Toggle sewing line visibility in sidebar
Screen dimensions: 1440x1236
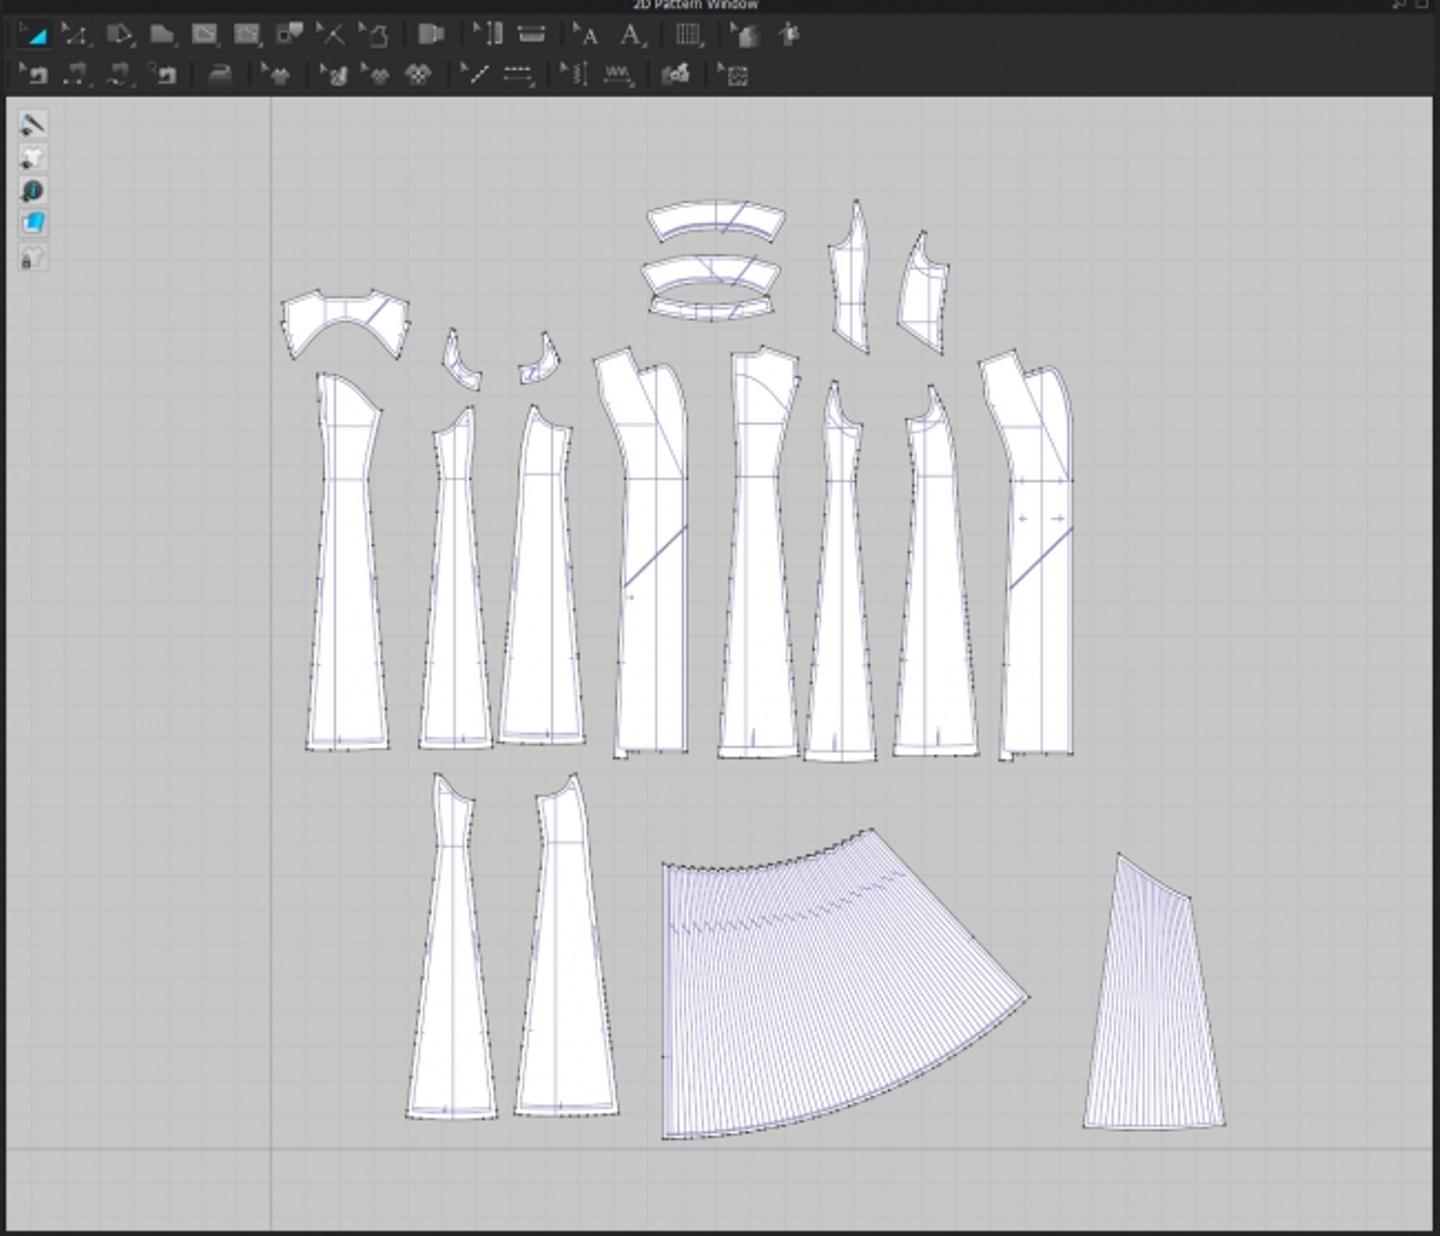pyautogui.click(x=33, y=124)
